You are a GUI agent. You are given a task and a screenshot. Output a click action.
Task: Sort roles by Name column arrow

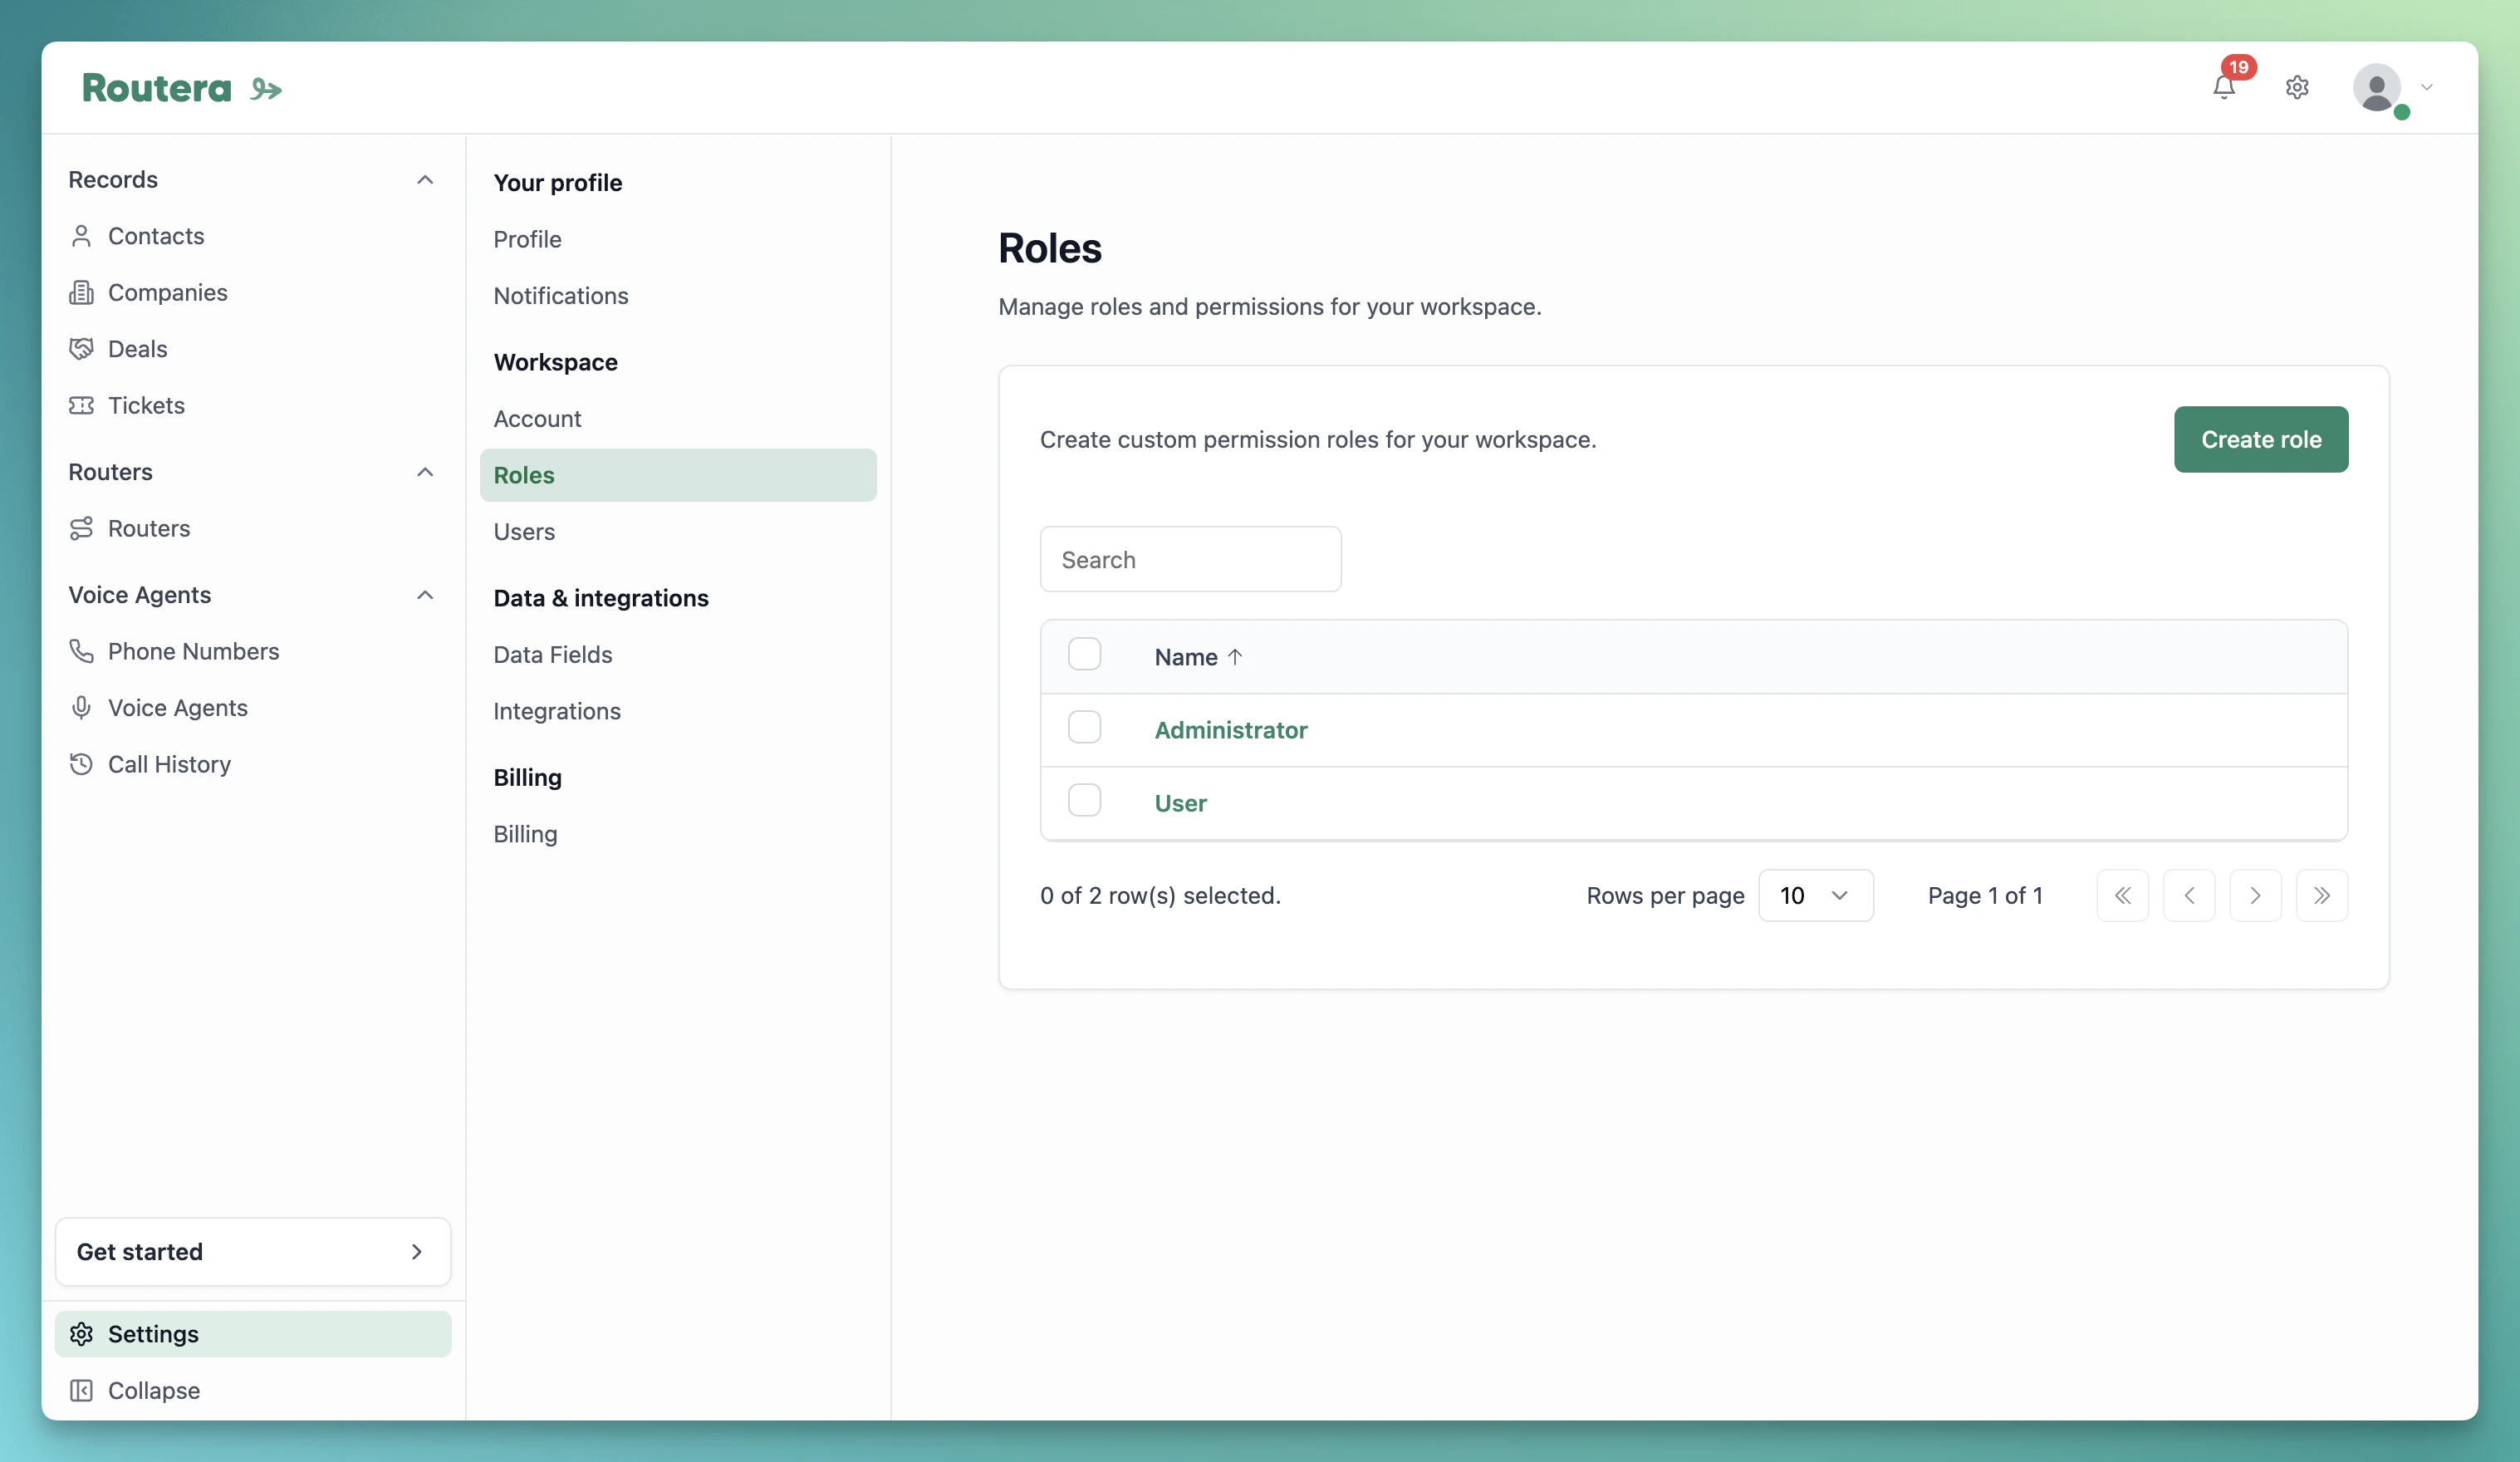tap(1235, 657)
